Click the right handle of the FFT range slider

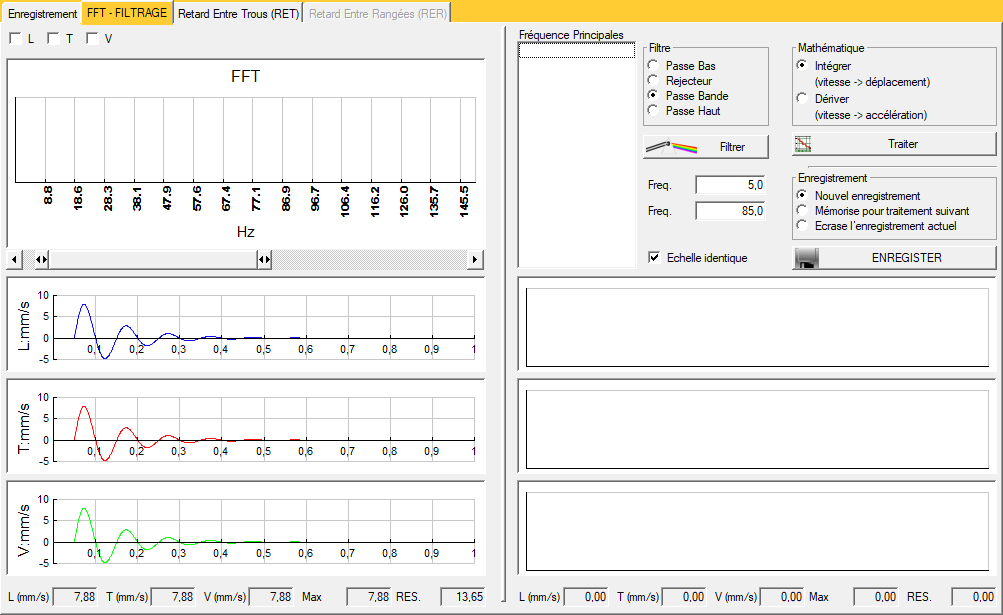[264, 259]
